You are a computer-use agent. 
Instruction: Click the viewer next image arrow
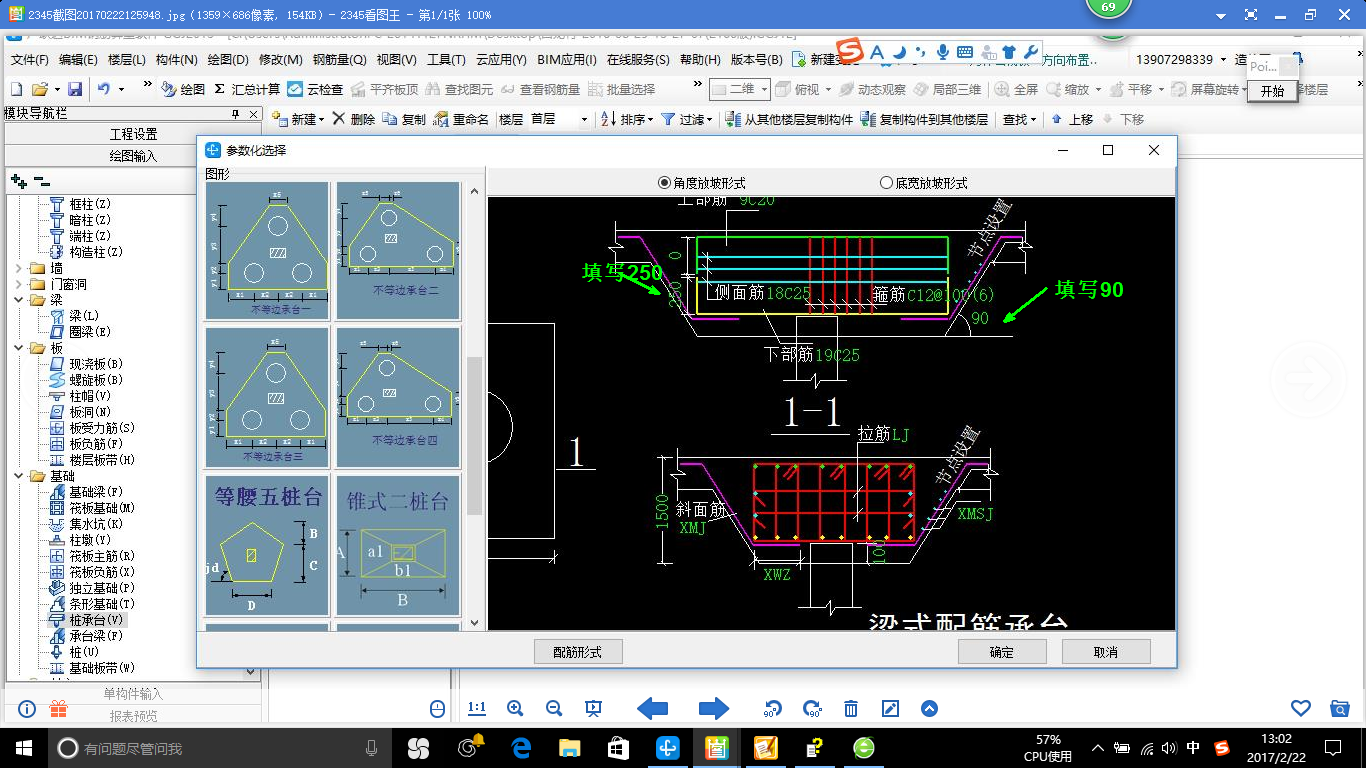click(x=714, y=709)
